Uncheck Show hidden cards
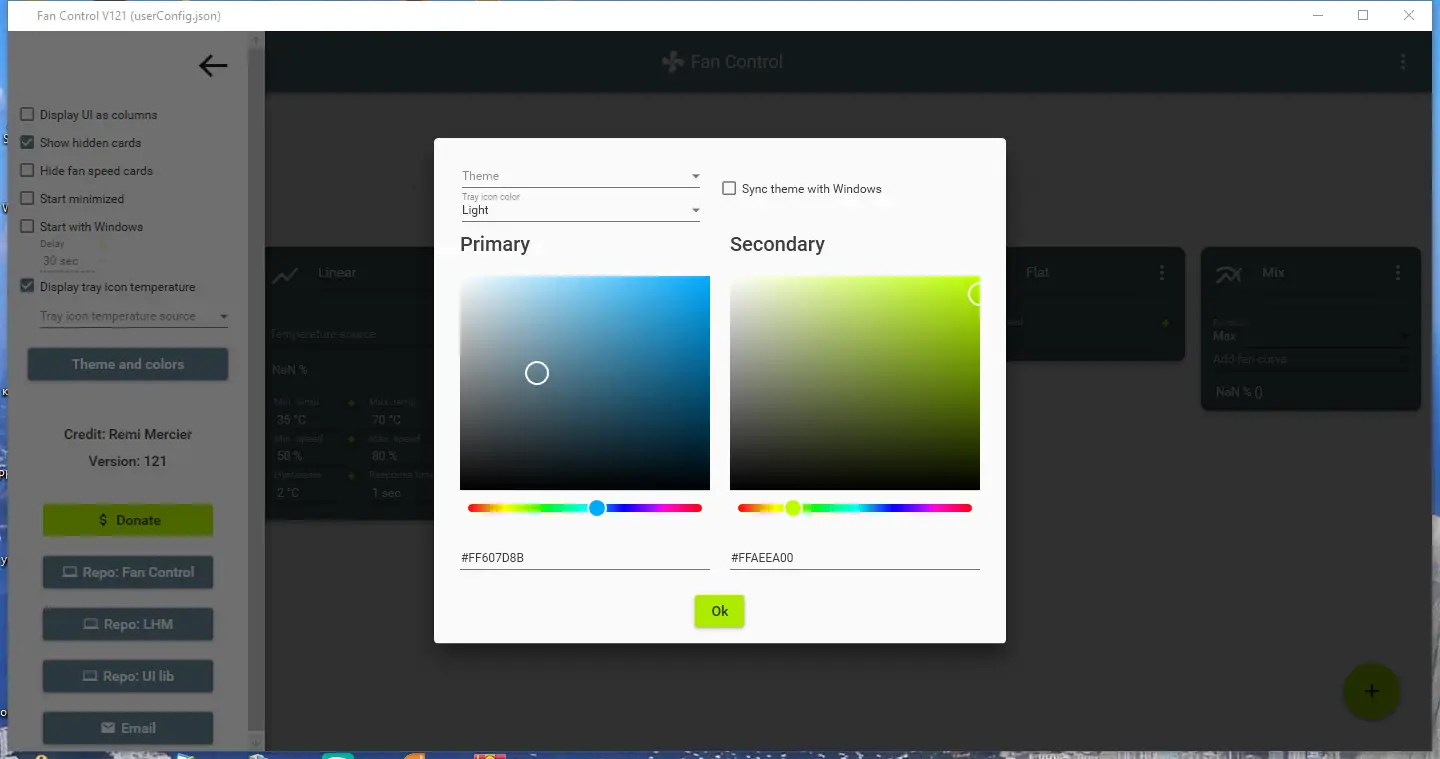 tap(28, 143)
